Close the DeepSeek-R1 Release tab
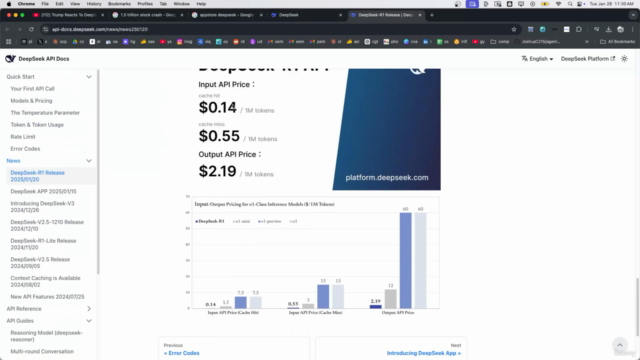Viewport: 640px width, 360px height. tap(420, 15)
